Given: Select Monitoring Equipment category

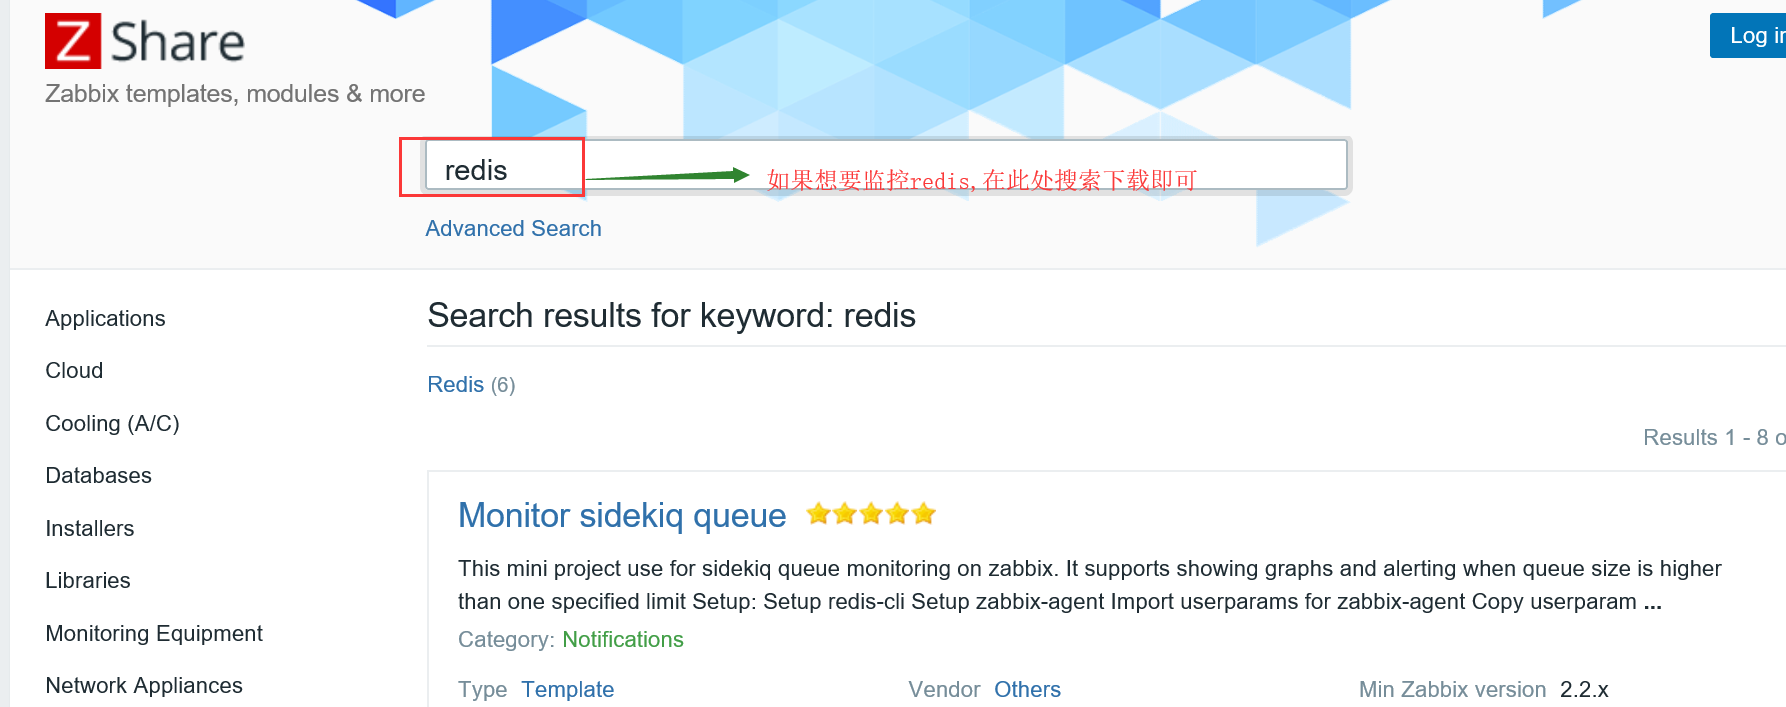Looking at the screenshot, I should coord(154,634).
